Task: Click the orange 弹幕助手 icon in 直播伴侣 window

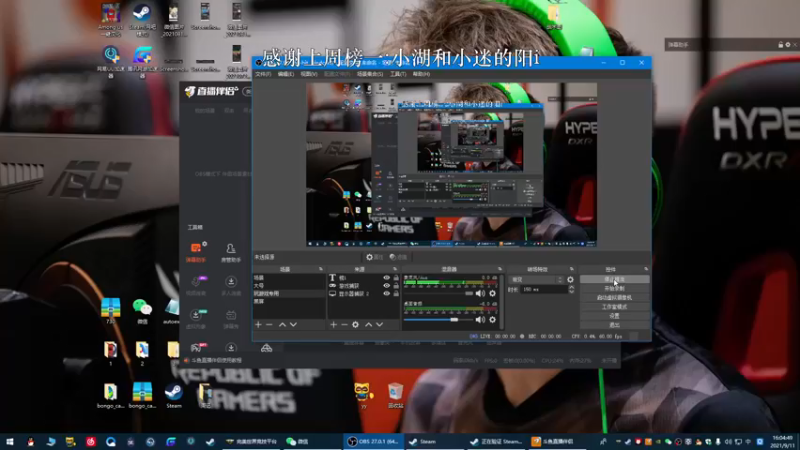Action: 196,252
